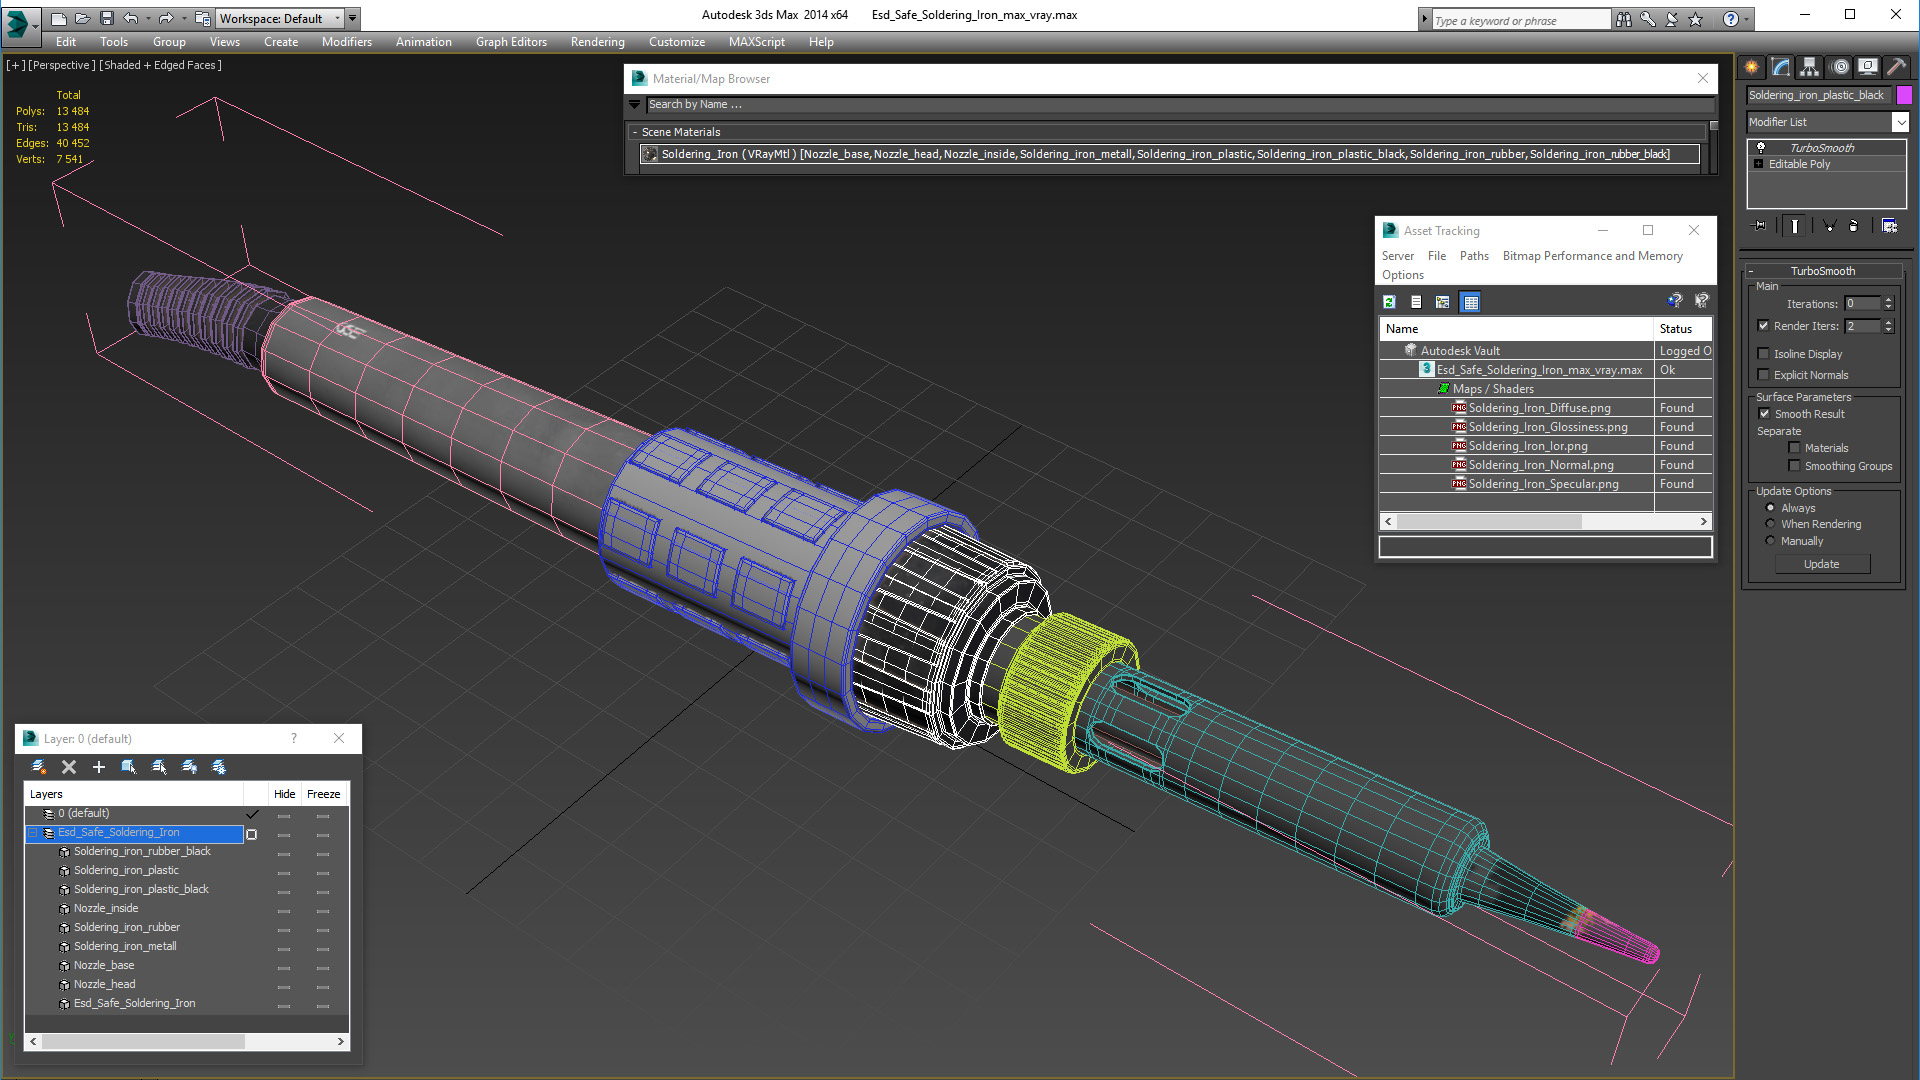
Task: Click Make Unique icon below modifier stack
Action: pyautogui.click(x=1829, y=226)
